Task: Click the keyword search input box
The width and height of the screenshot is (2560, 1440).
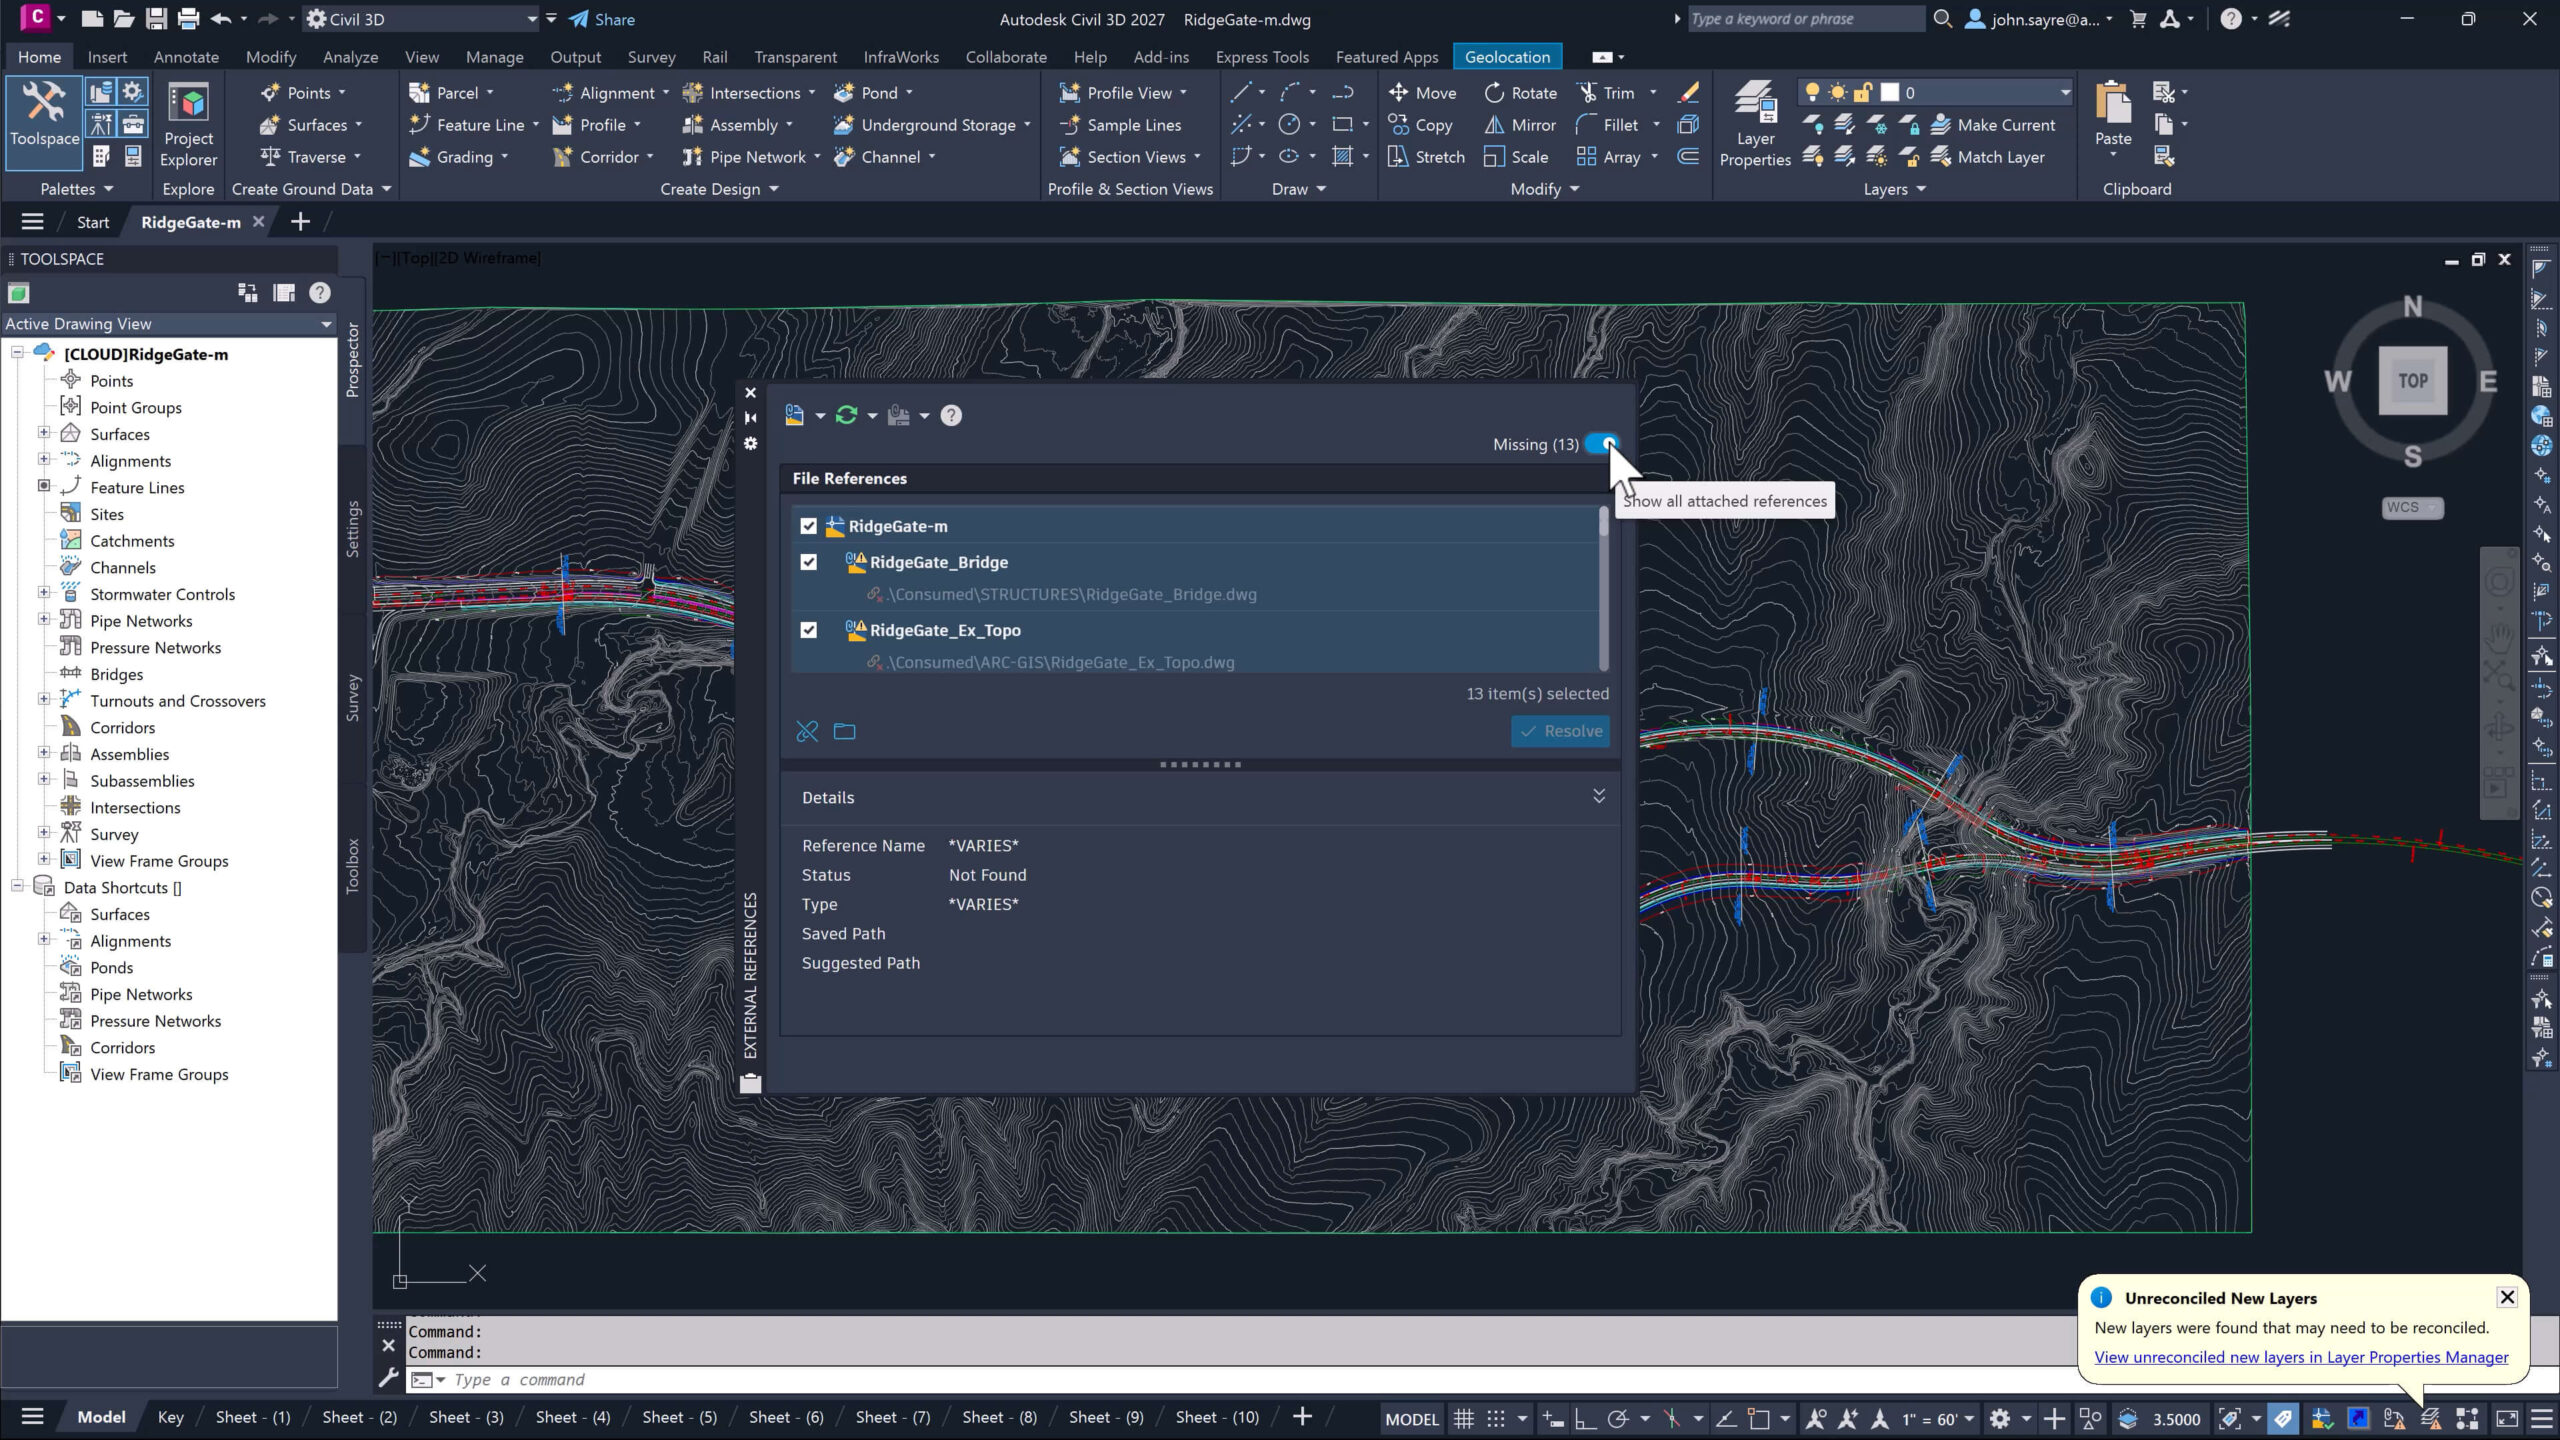Action: click(1805, 19)
